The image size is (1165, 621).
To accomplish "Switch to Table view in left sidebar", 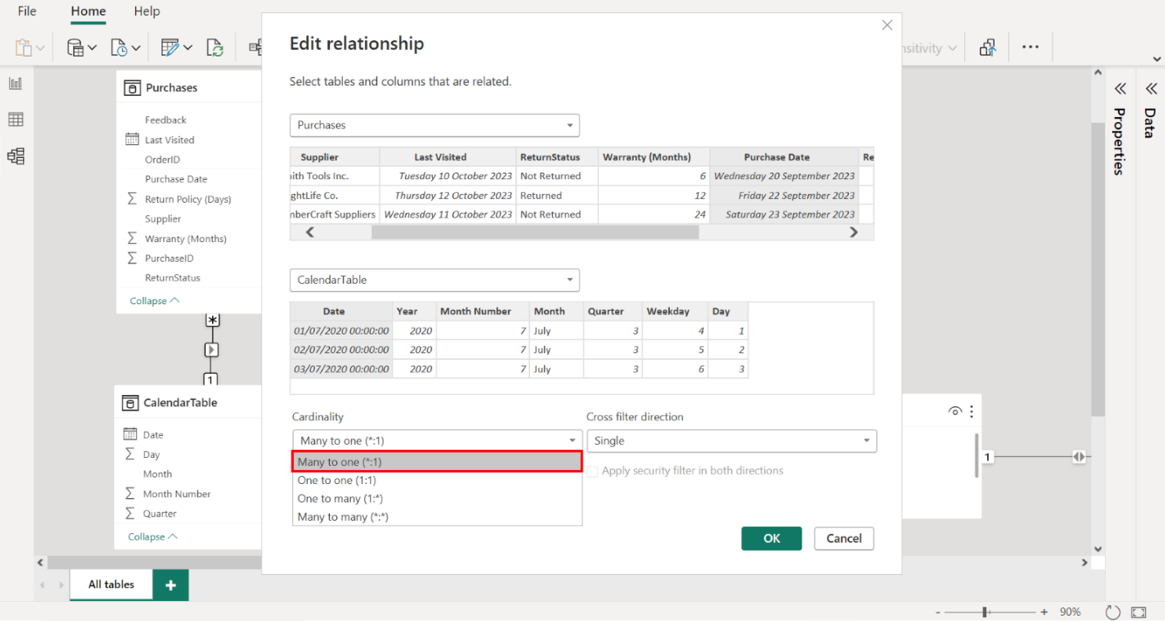I will [x=16, y=120].
